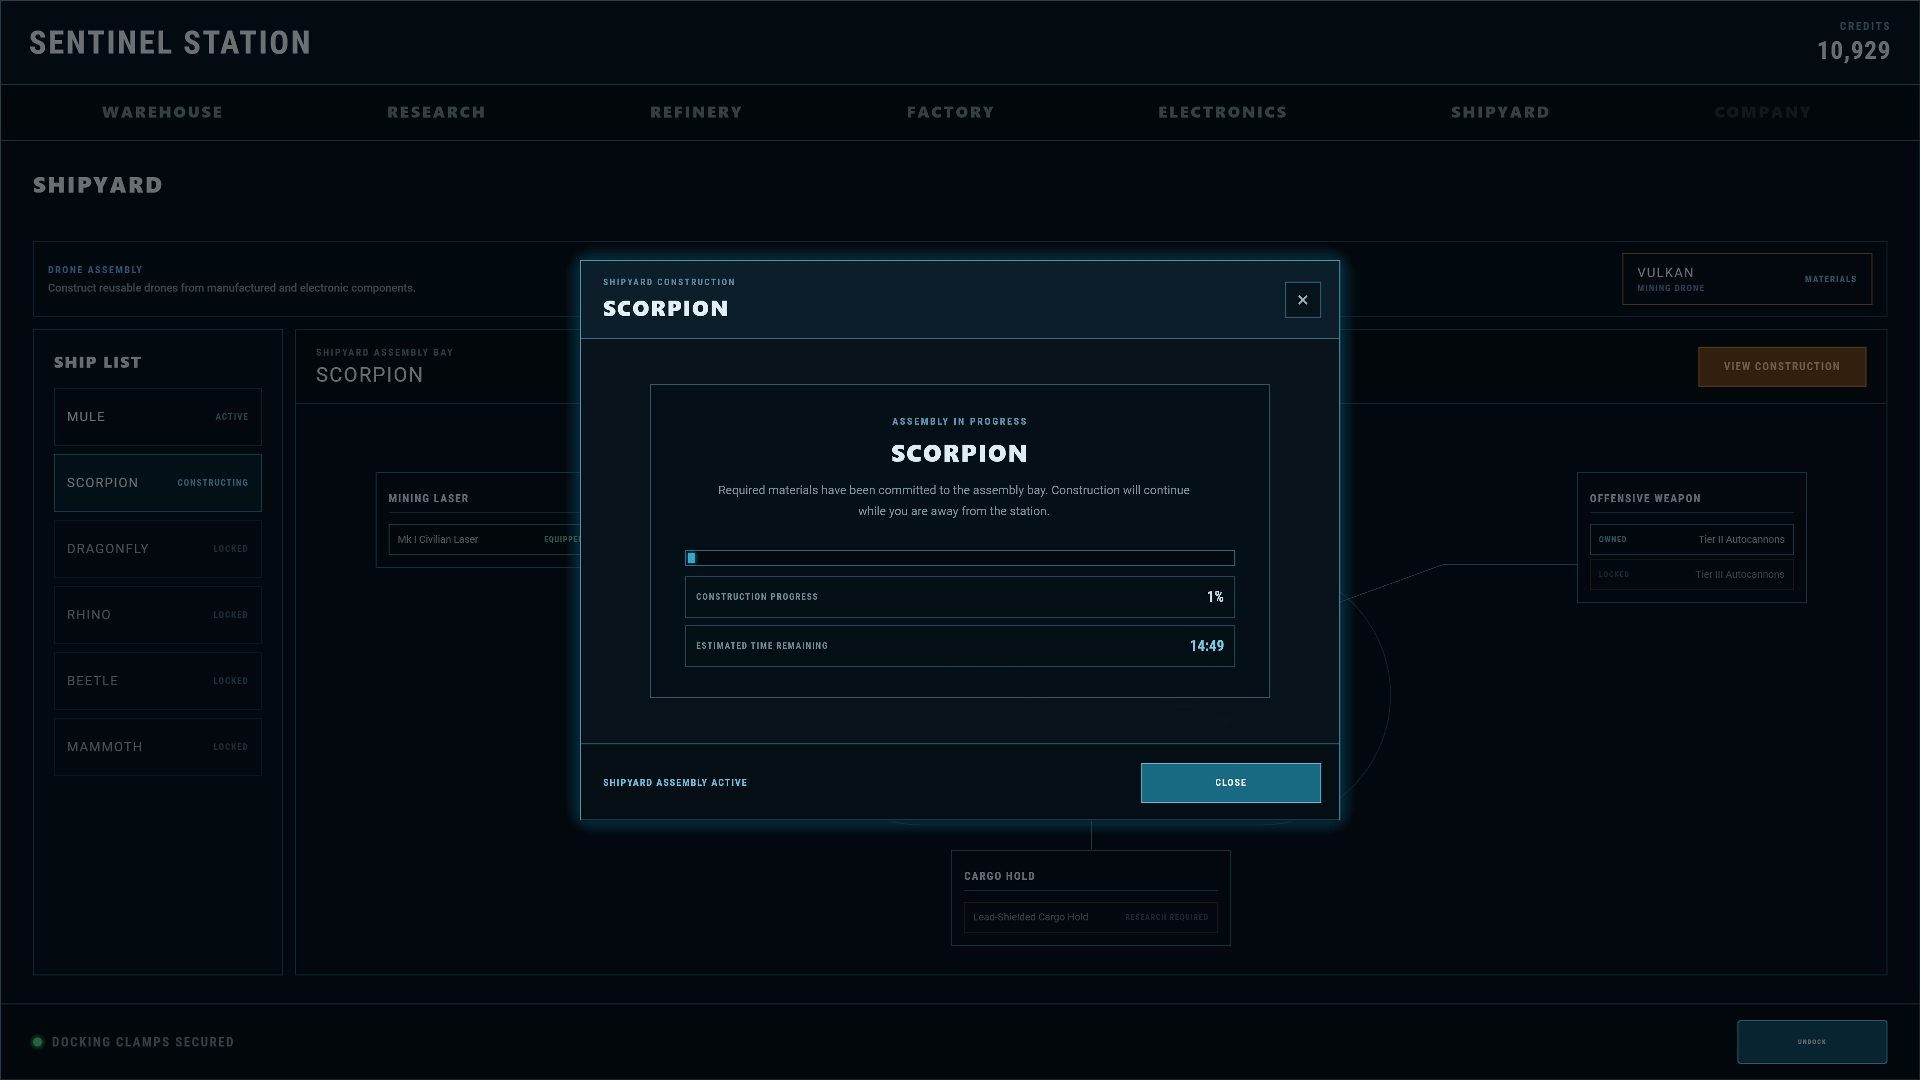Image resolution: width=1920 pixels, height=1080 pixels.
Task: Choose the locked Dragonfly ship
Action: click(x=158, y=549)
